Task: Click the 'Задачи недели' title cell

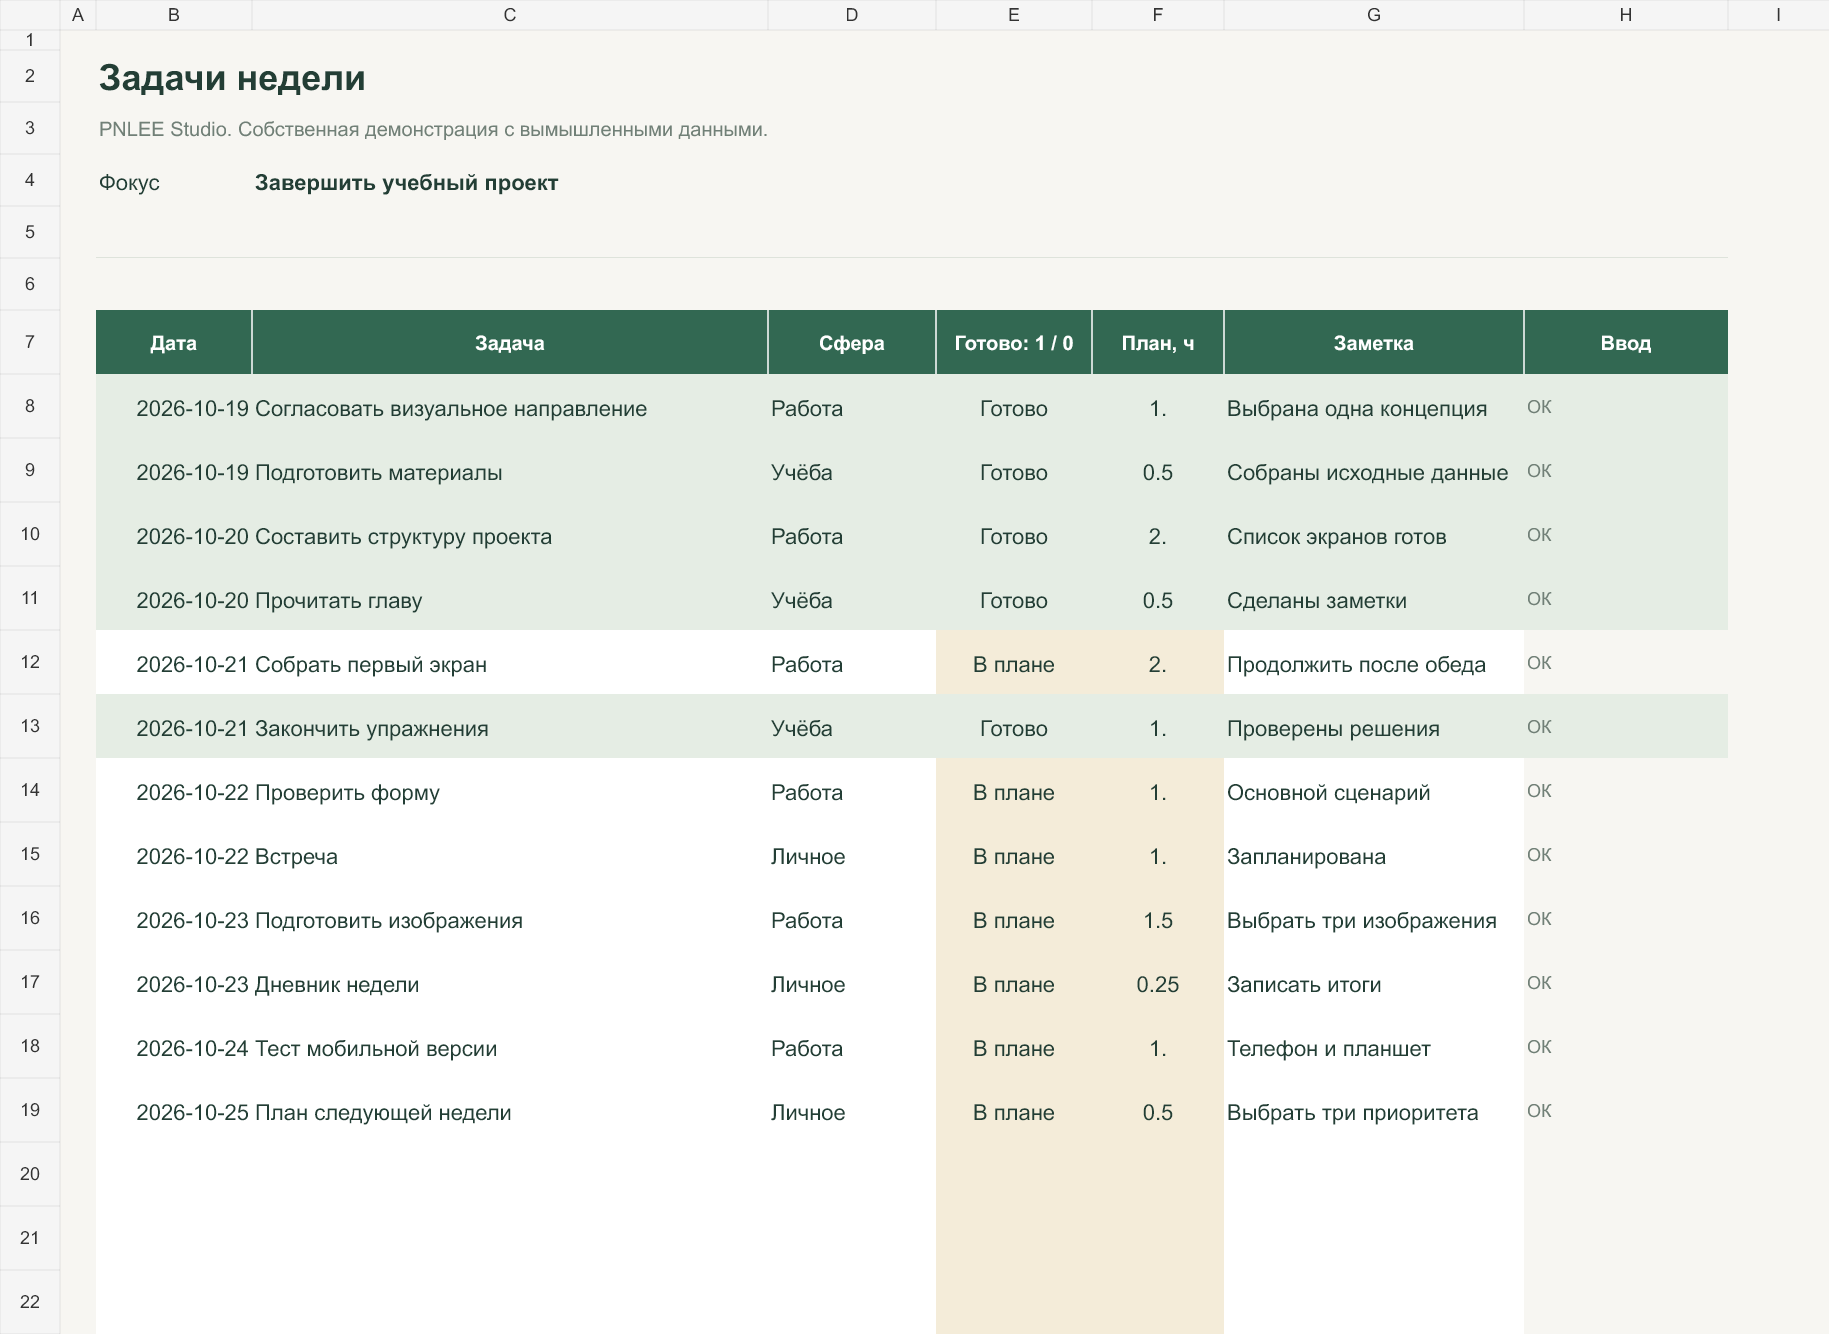Action: [x=232, y=78]
